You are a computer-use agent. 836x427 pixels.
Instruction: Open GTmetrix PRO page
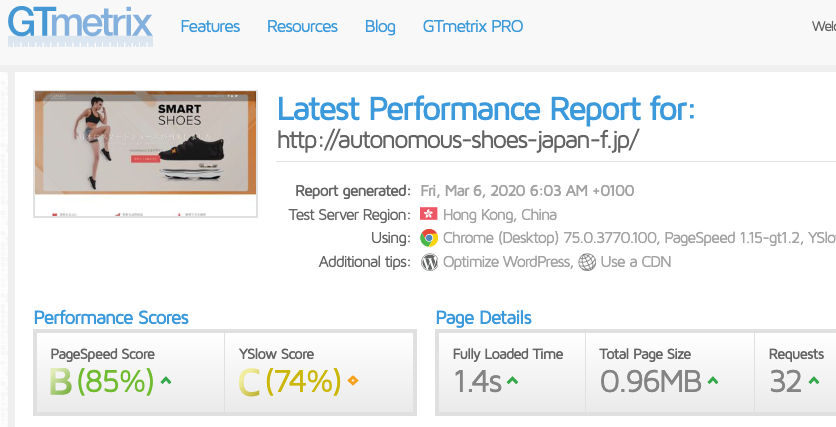[473, 26]
